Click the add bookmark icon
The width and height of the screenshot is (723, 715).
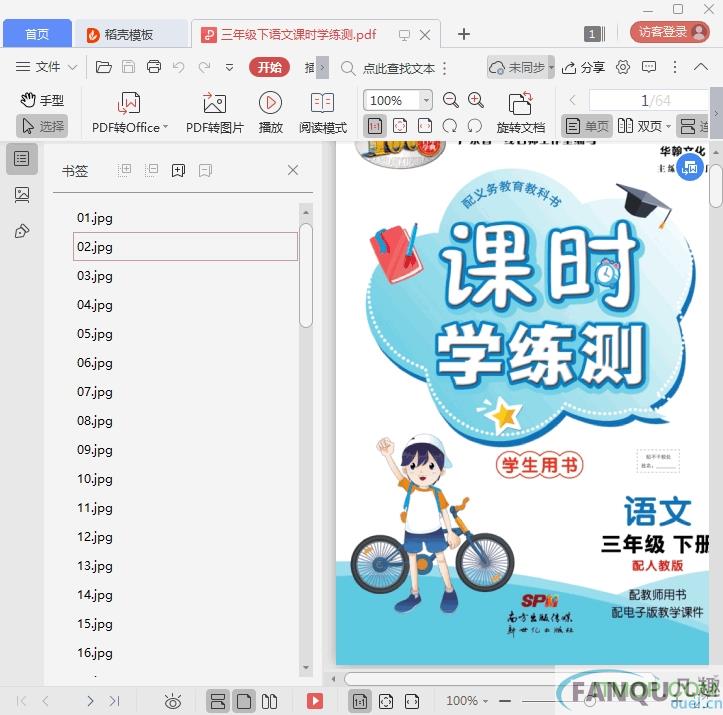click(x=178, y=170)
